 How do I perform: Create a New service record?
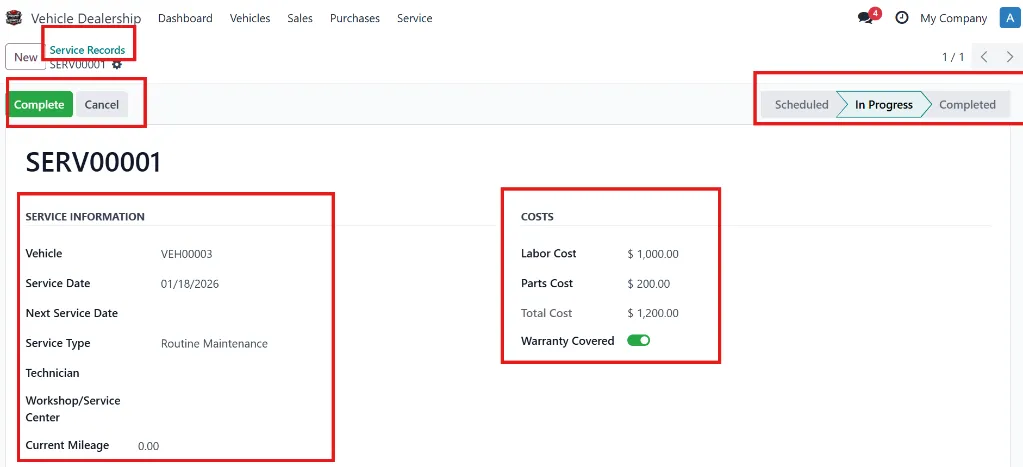(25, 57)
